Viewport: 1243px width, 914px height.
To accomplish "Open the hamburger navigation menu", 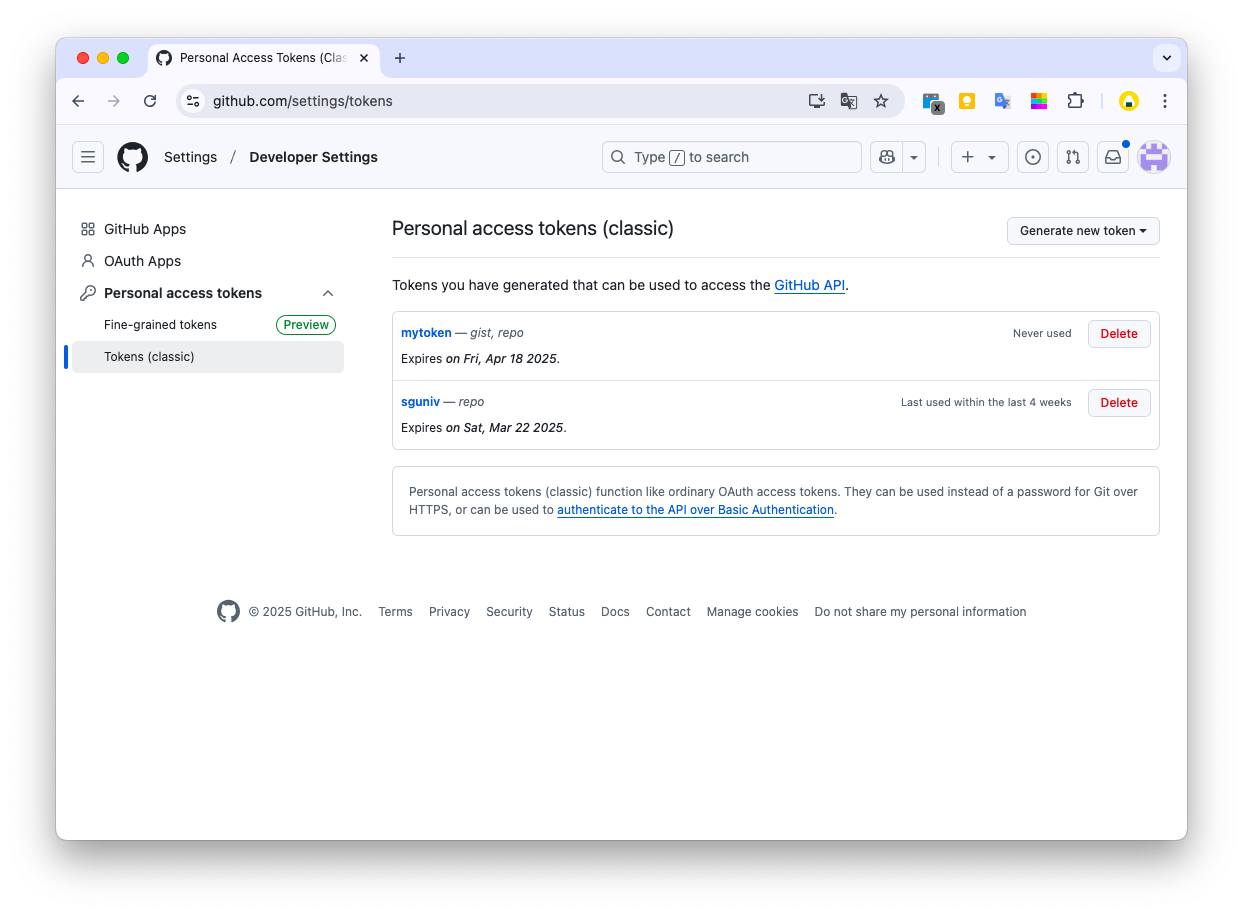I will [88, 157].
